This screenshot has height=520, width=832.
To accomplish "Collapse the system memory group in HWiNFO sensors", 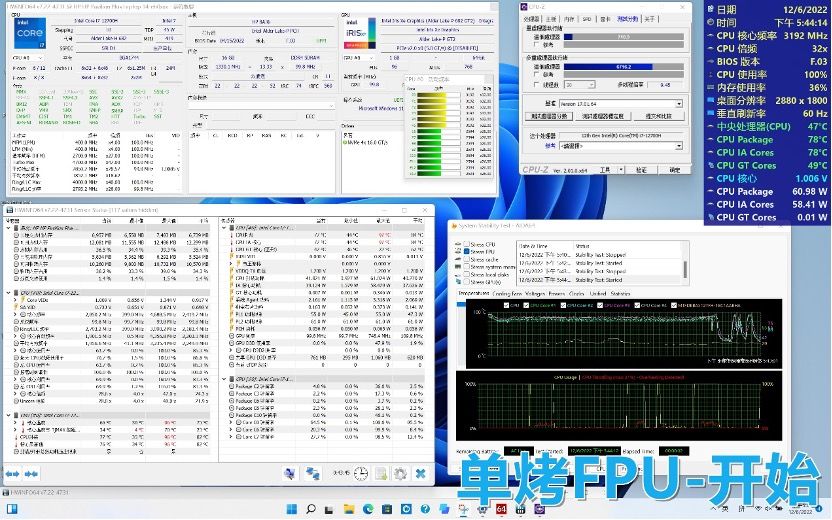I will tap(8, 228).
